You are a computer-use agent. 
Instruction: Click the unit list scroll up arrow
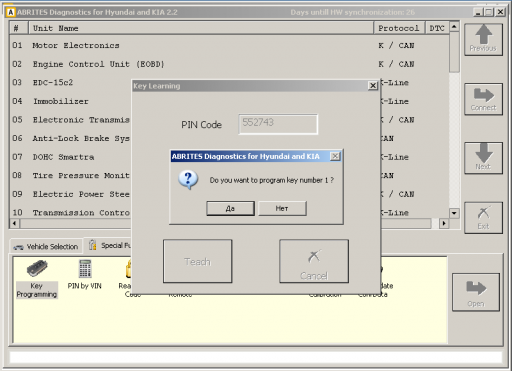tap(454, 26)
